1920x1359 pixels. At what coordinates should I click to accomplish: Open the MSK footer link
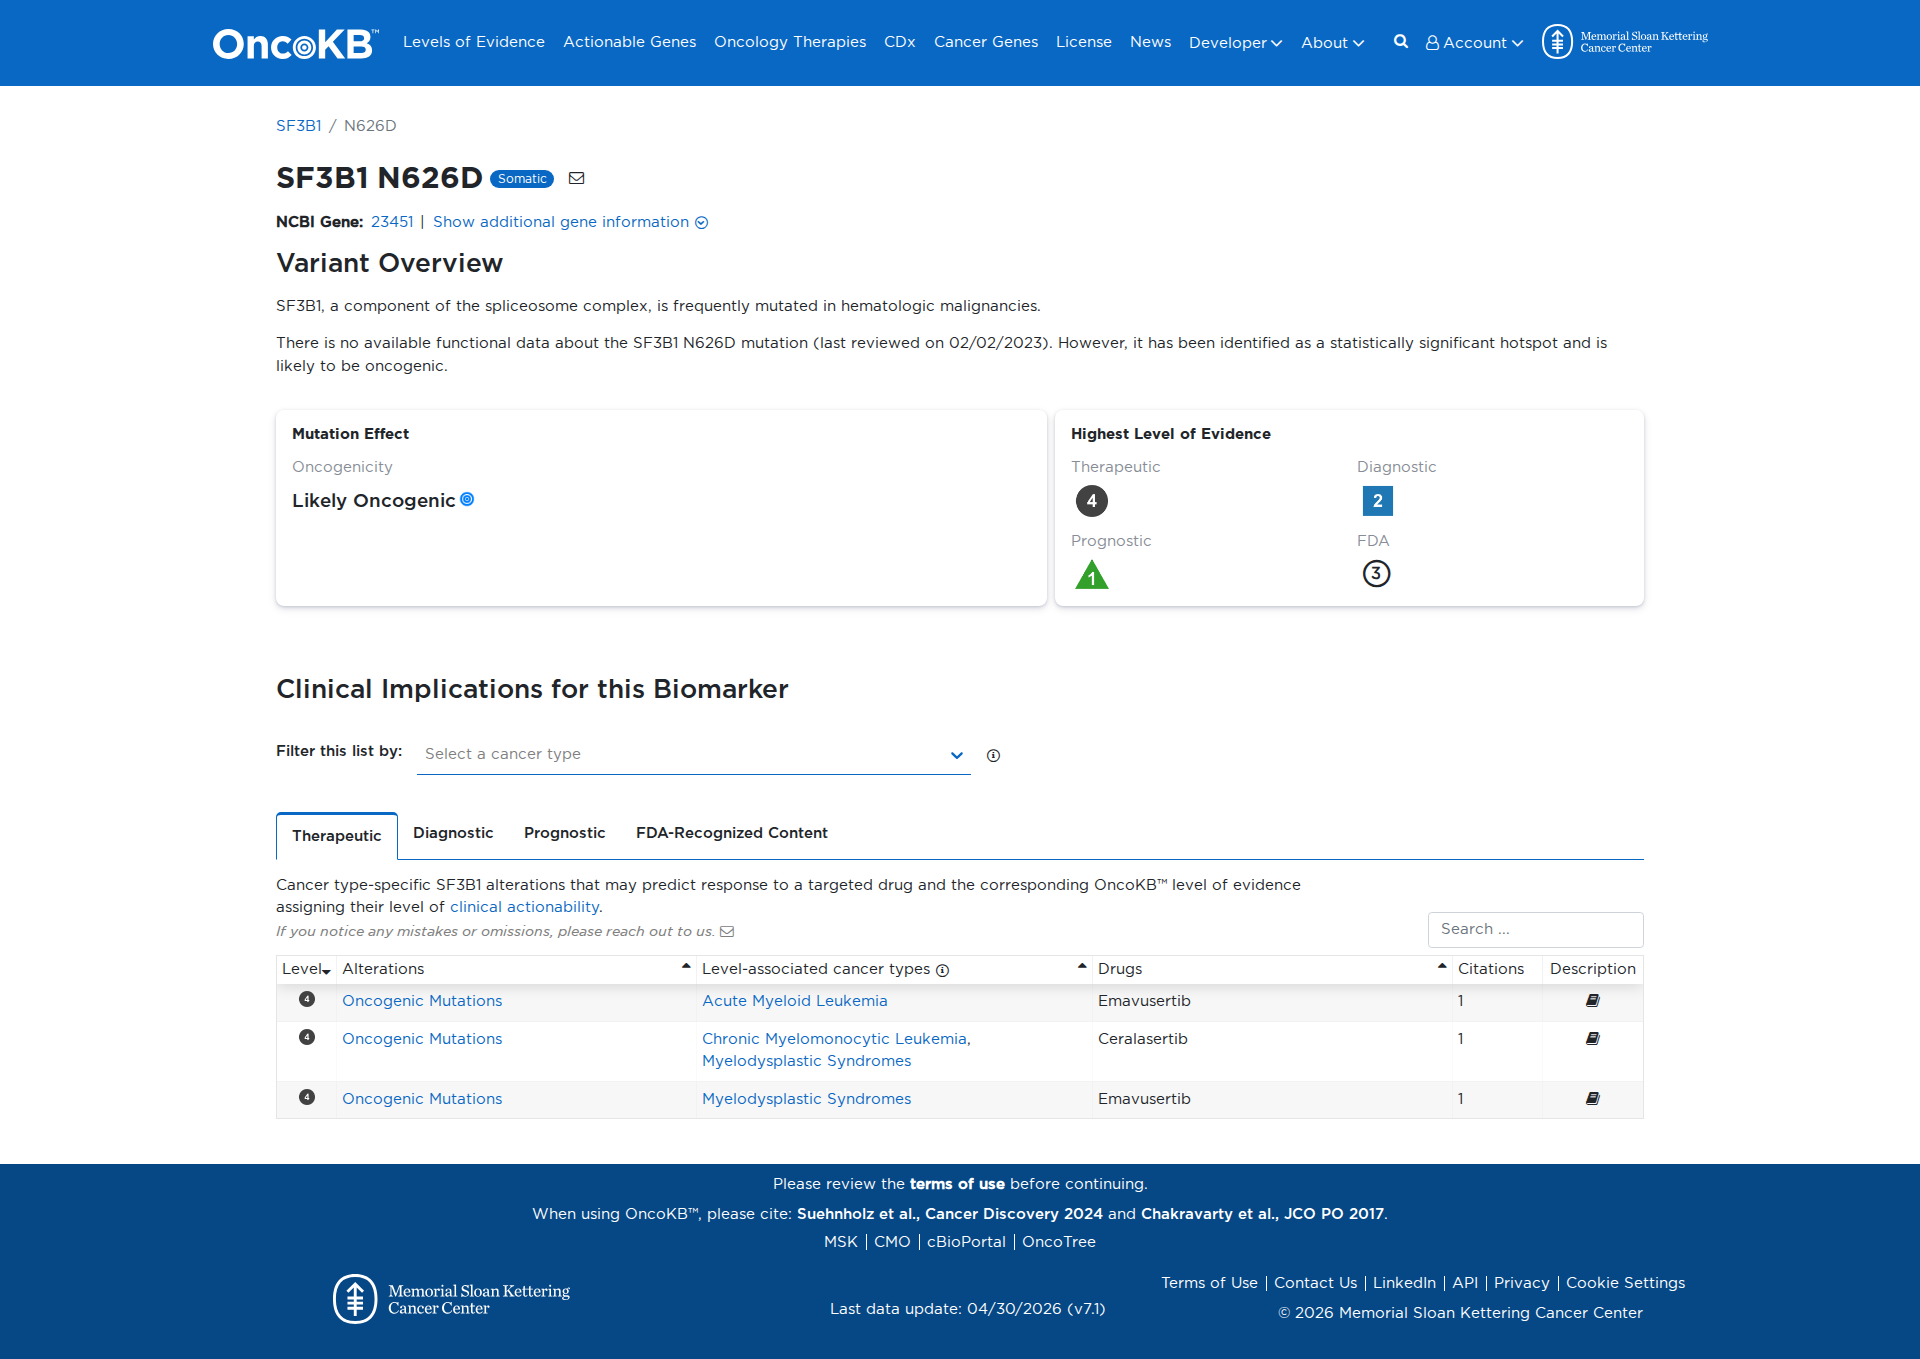841,1242
